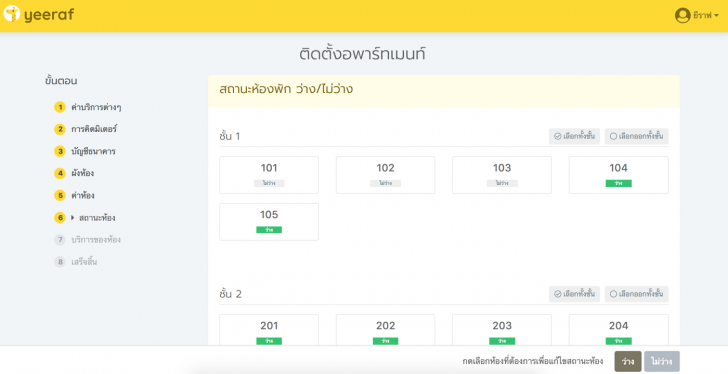Open disabled step 7 บริการของห้อง
The height and width of the screenshot is (374, 728).
tap(96, 240)
